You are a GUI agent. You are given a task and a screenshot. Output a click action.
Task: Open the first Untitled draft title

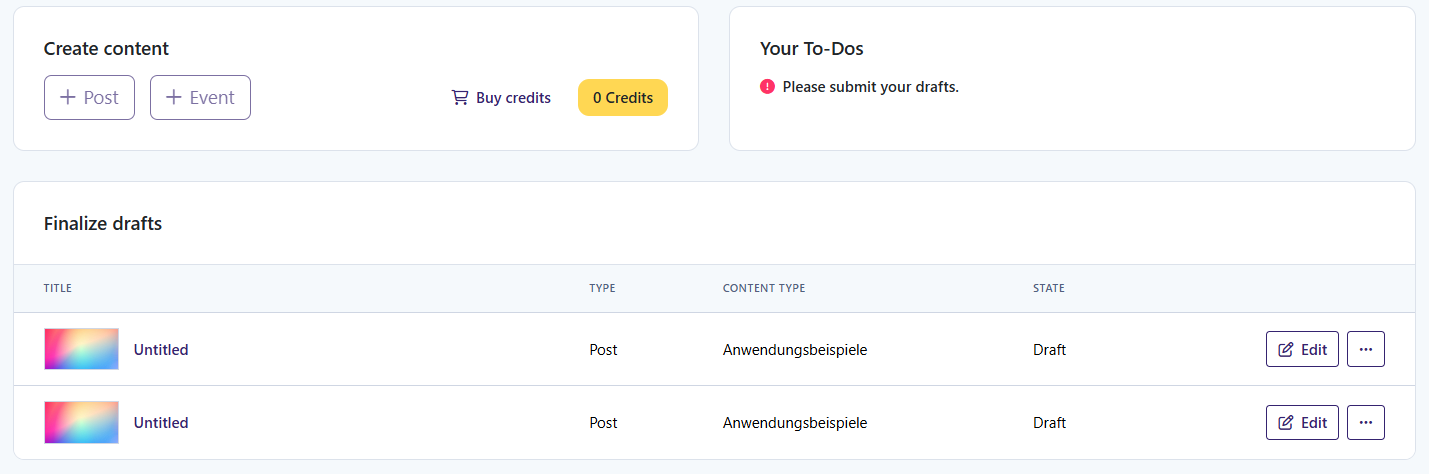pyautogui.click(x=161, y=350)
